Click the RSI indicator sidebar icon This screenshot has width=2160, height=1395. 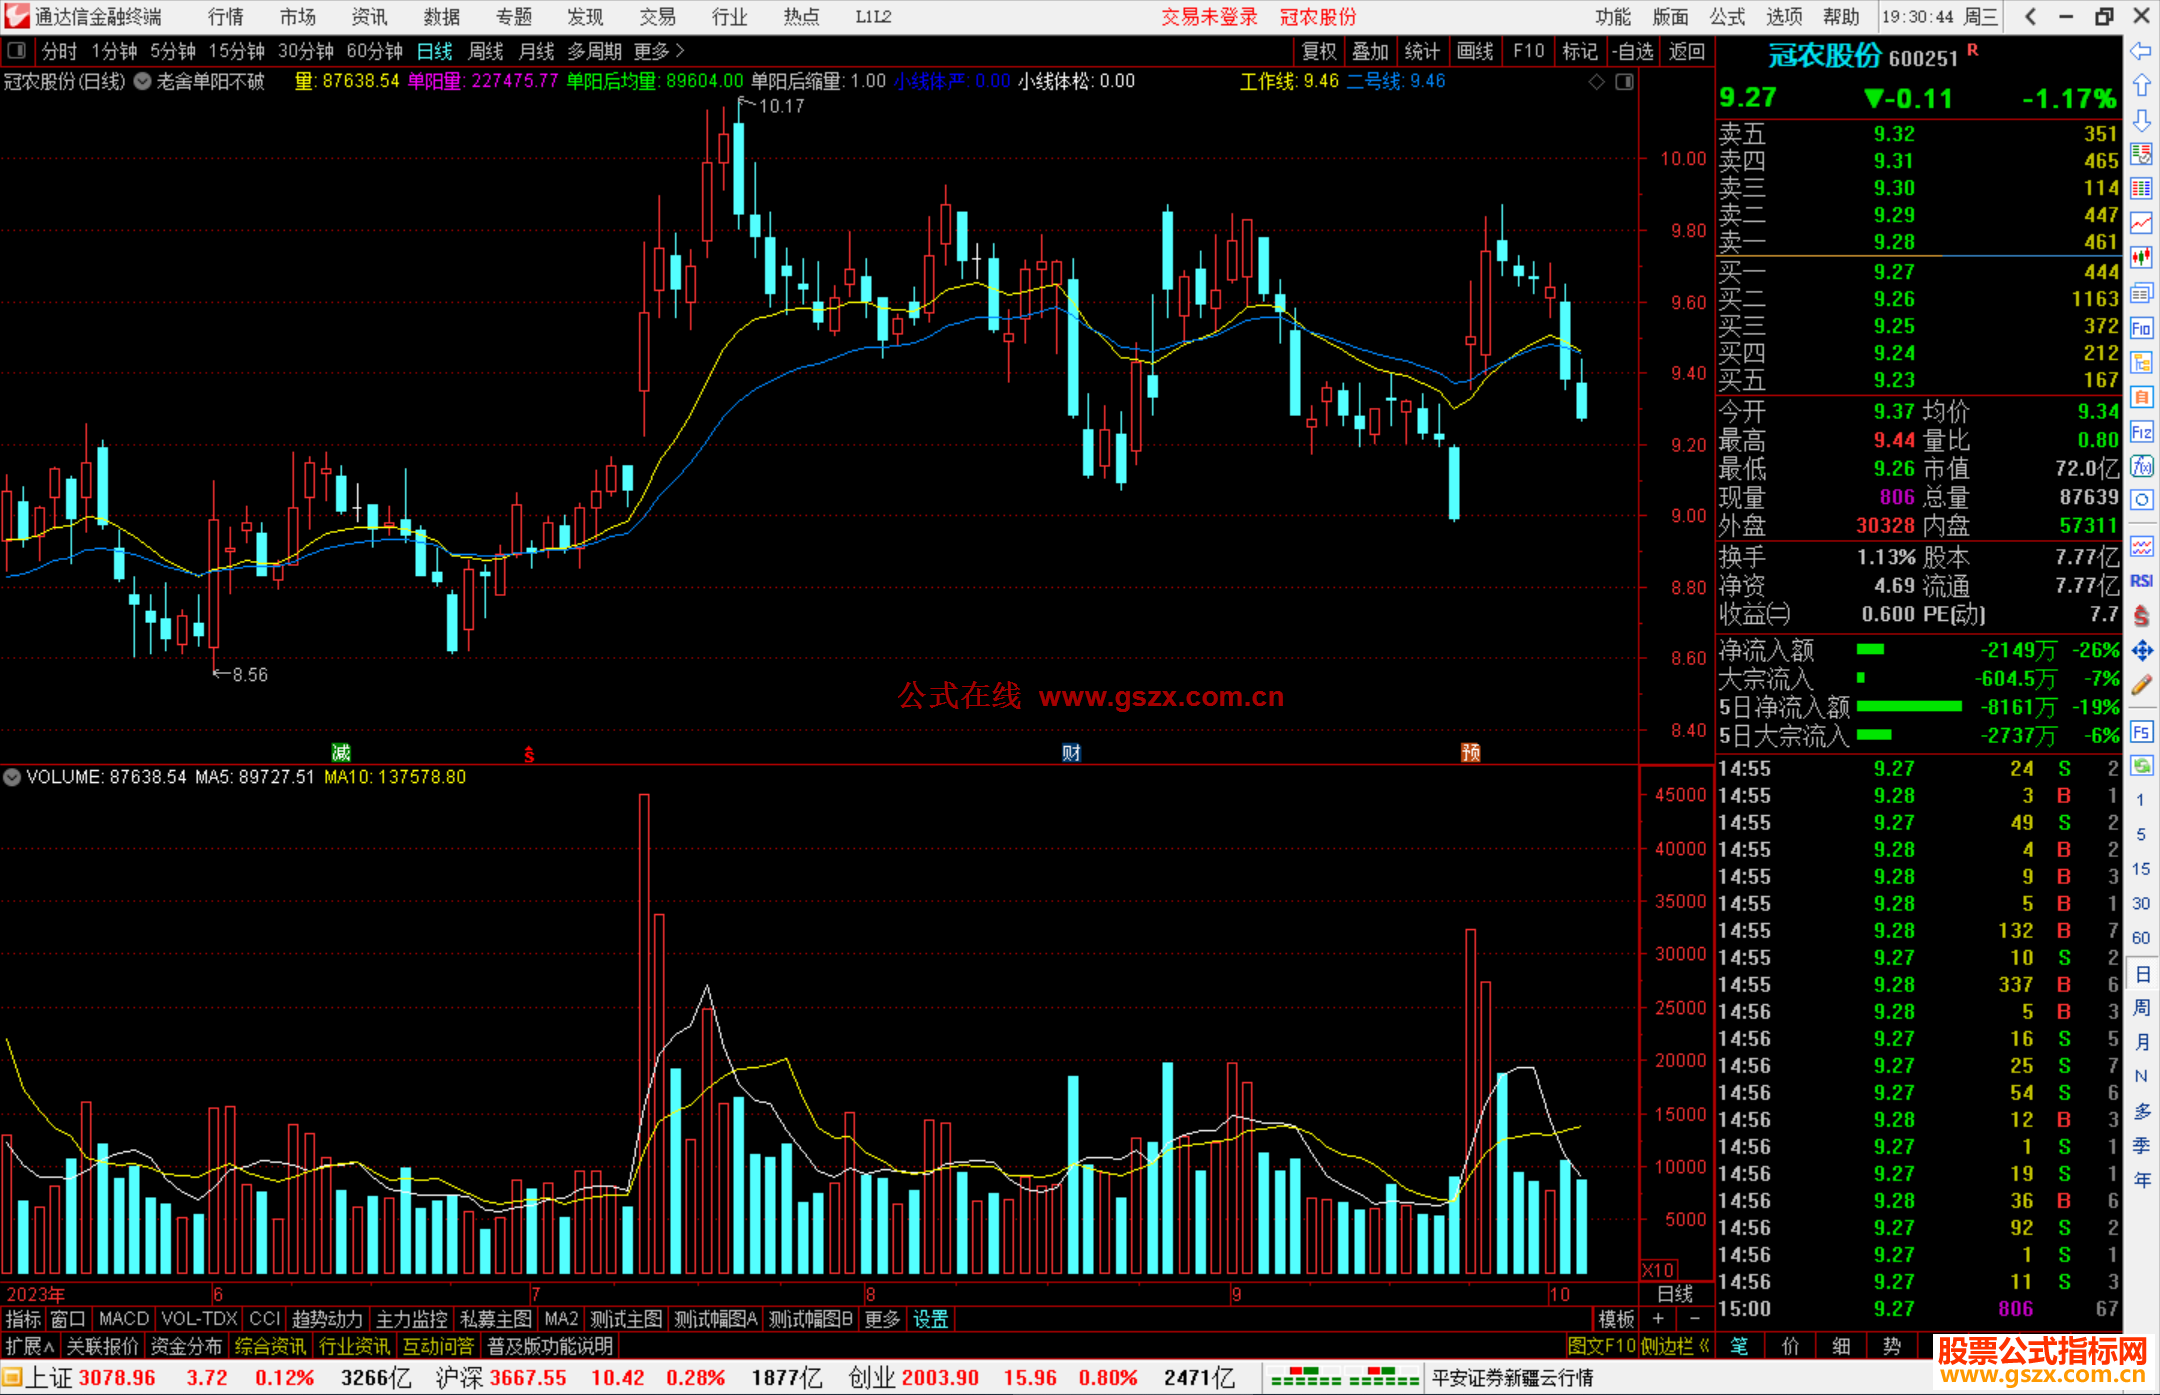[x=2141, y=581]
